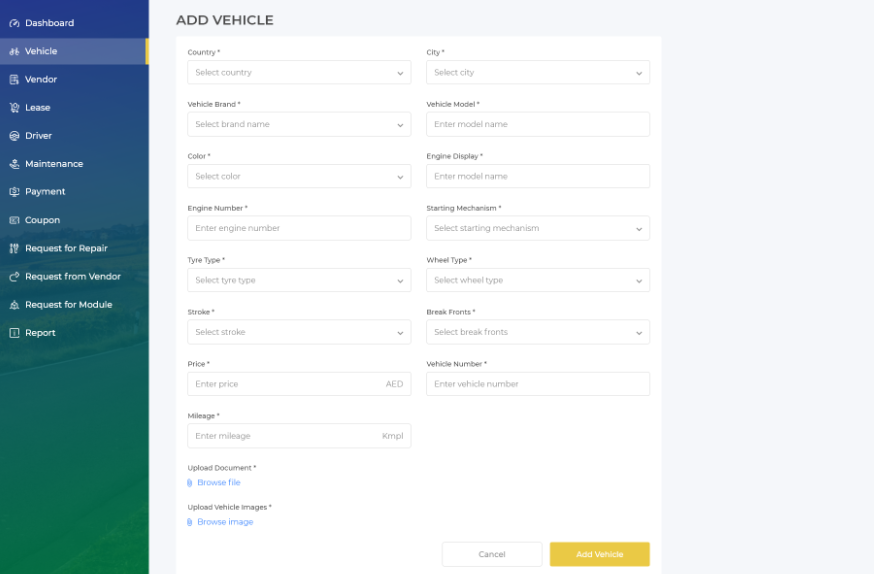Click the Request for Module icon
Viewport: 874px width, 574px height.
pyautogui.click(x=14, y=305)
